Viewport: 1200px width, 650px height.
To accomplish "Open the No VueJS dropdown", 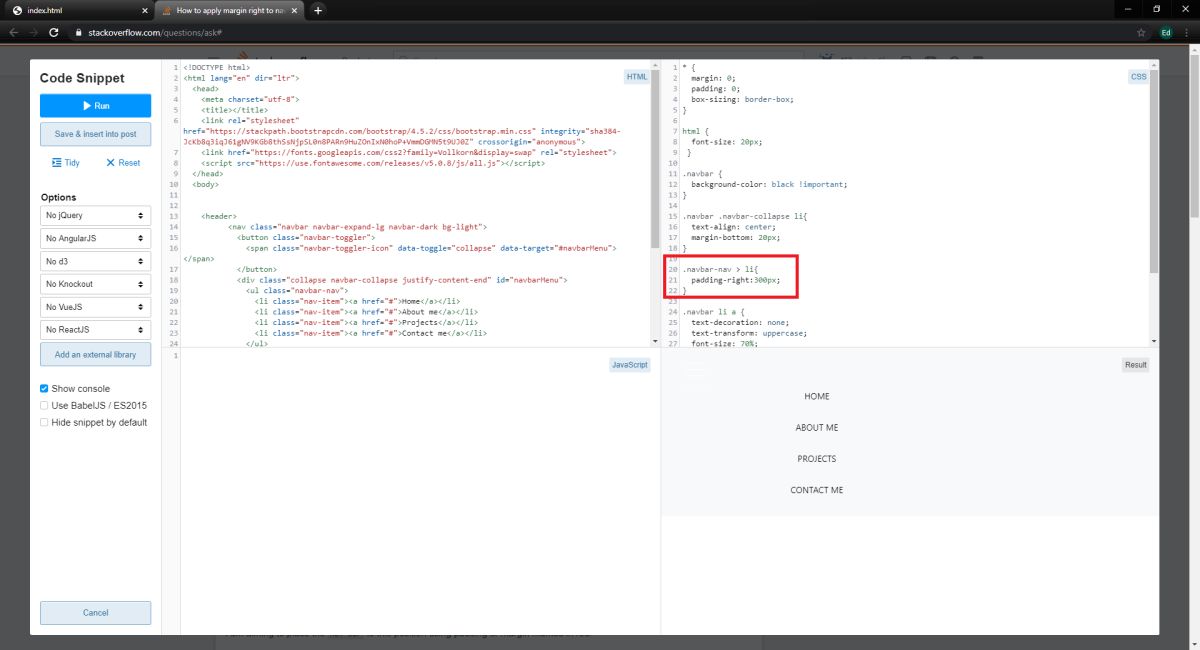I will [x=95, y=307].
